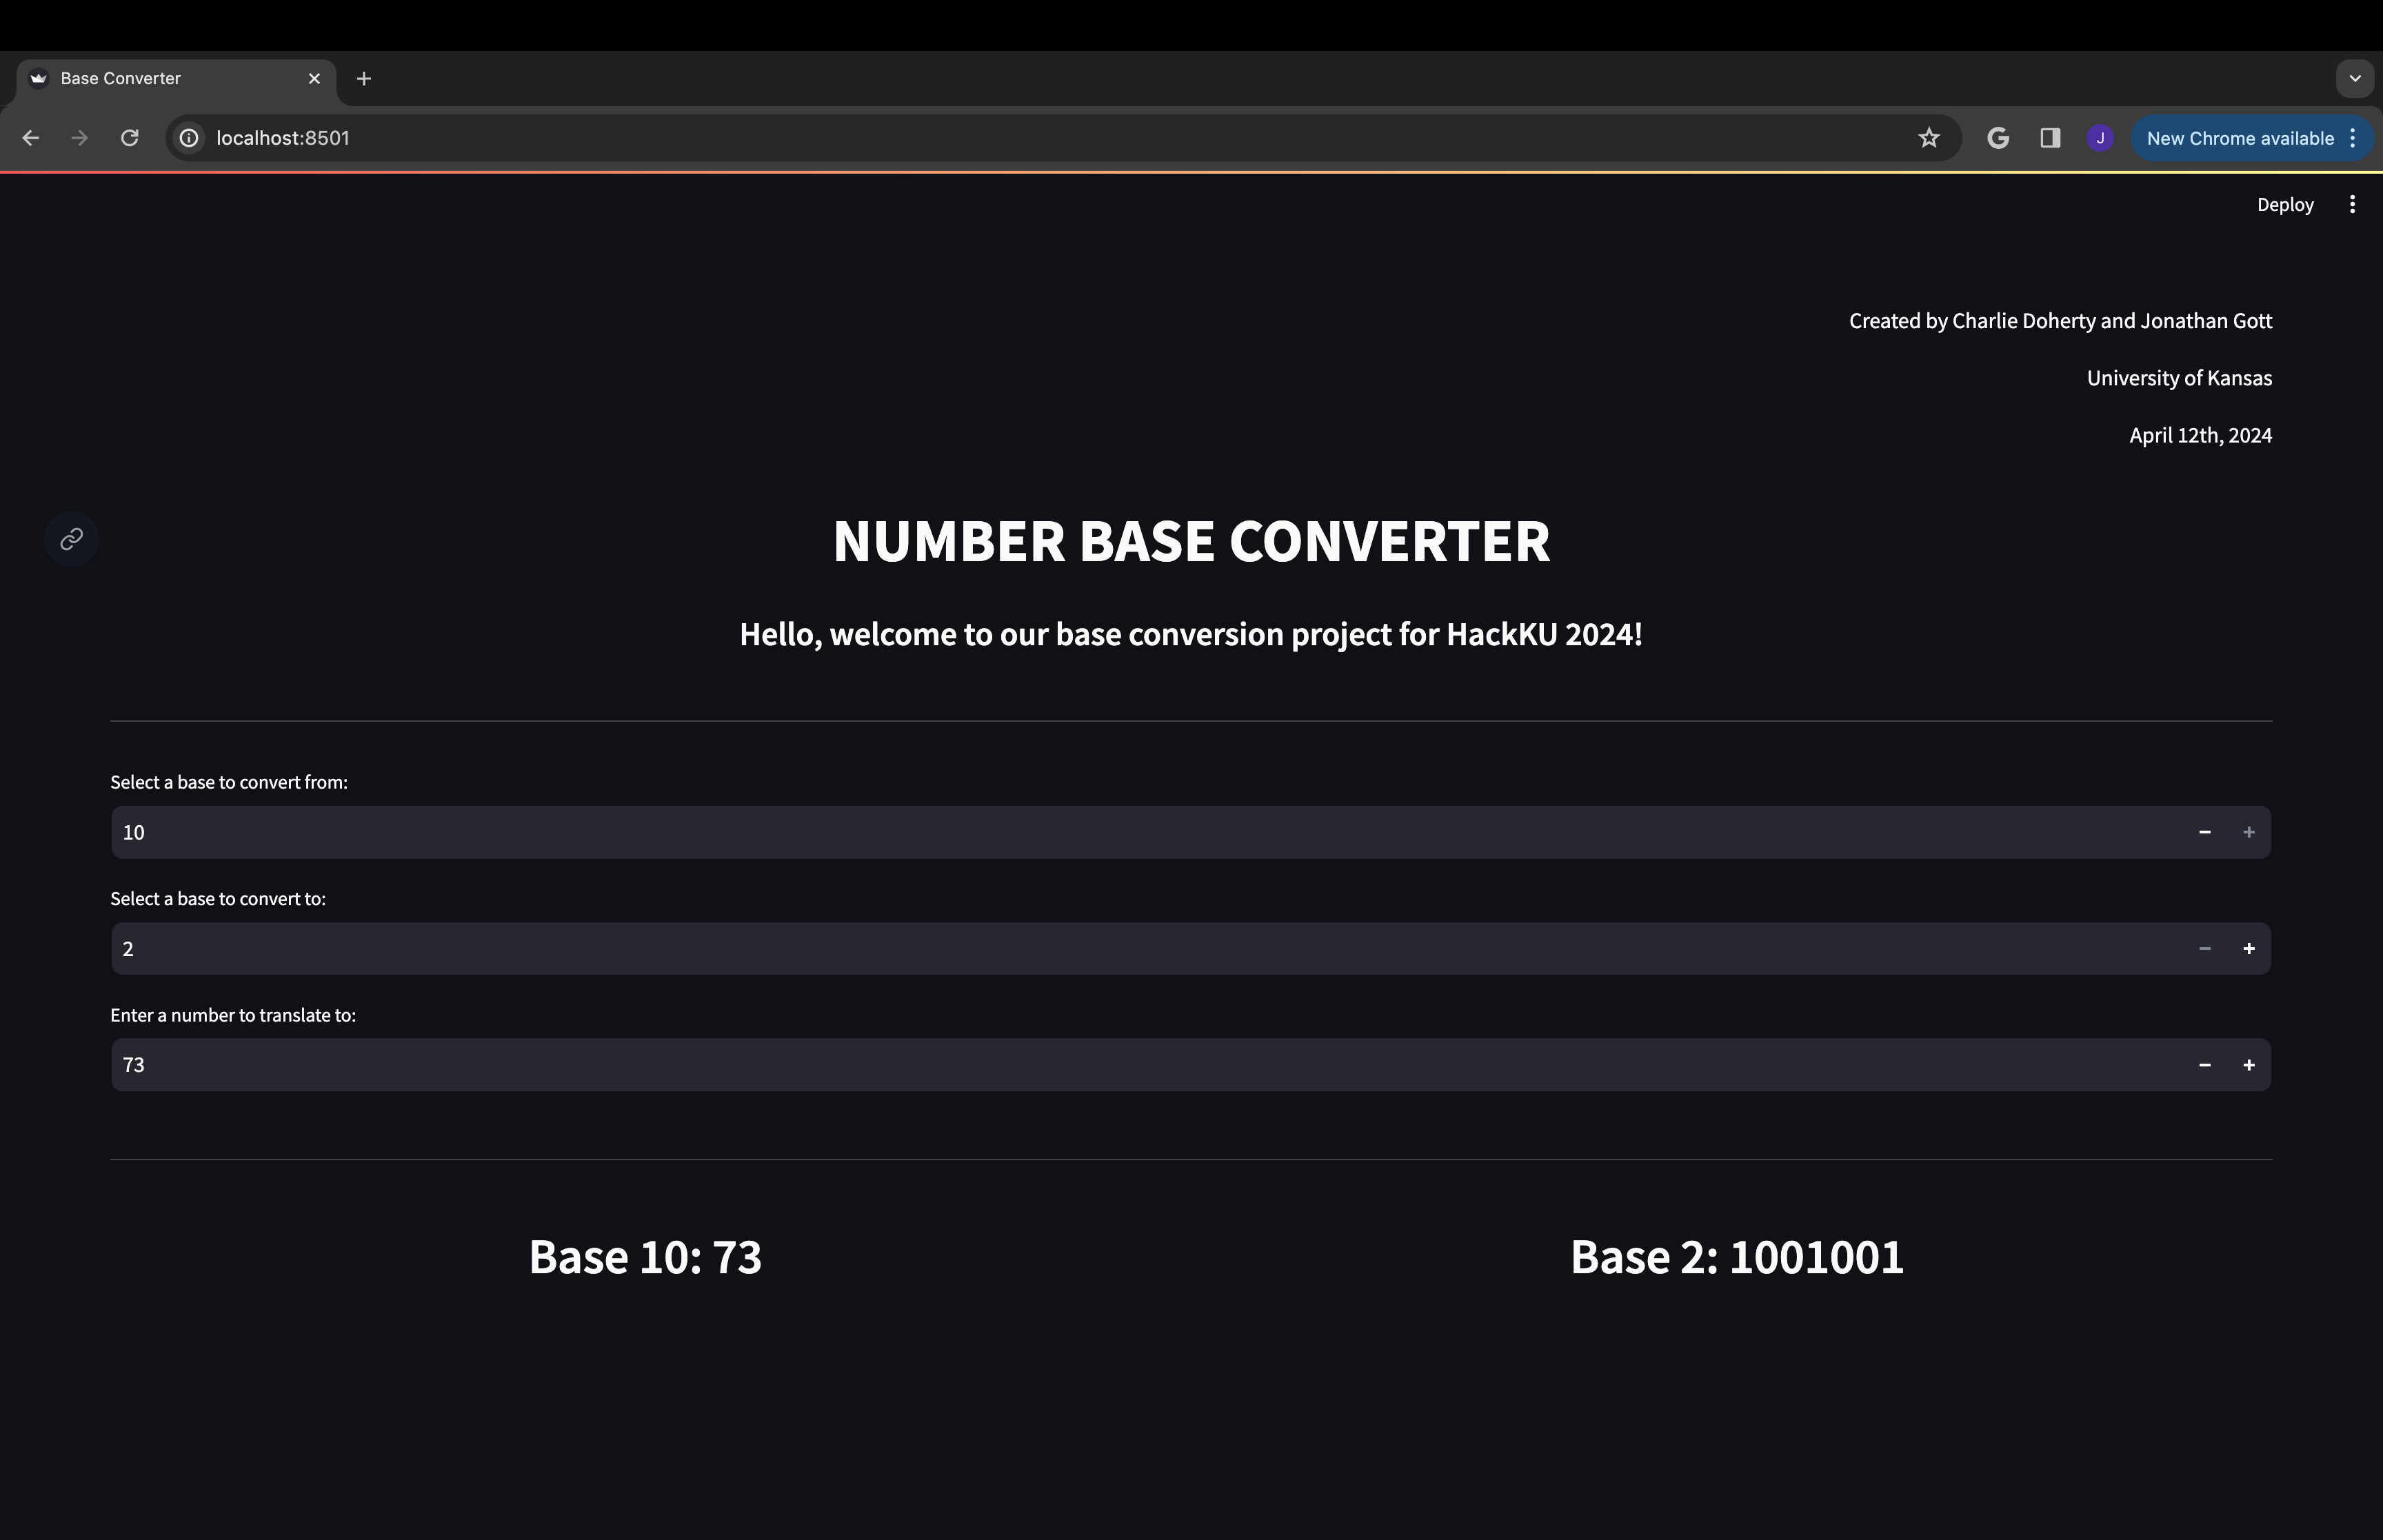Open the Streamlit three-dot main menu
The image size is (2383, 1540).
2352,204
